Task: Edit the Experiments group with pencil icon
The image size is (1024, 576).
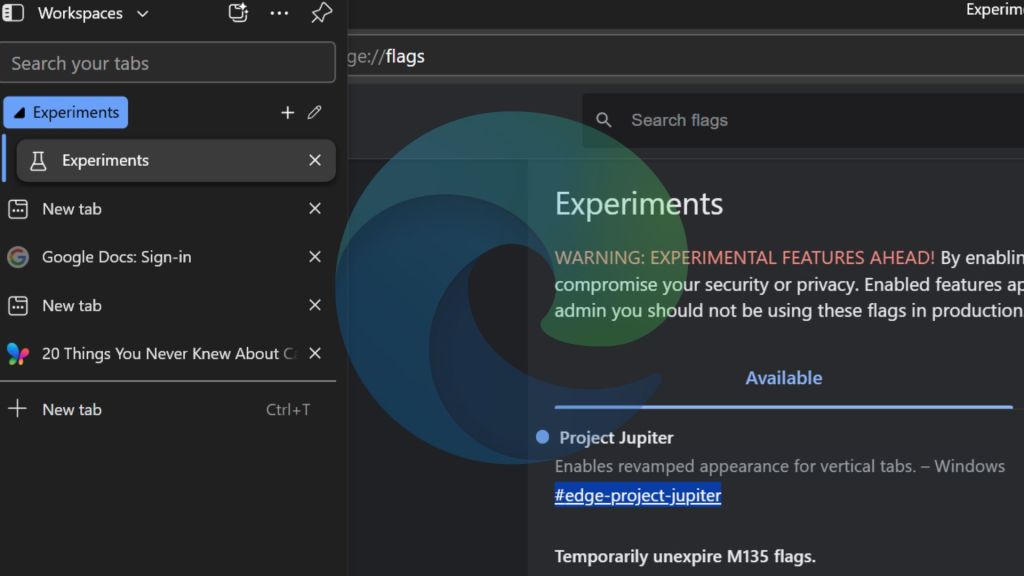Action: point(315,113)
